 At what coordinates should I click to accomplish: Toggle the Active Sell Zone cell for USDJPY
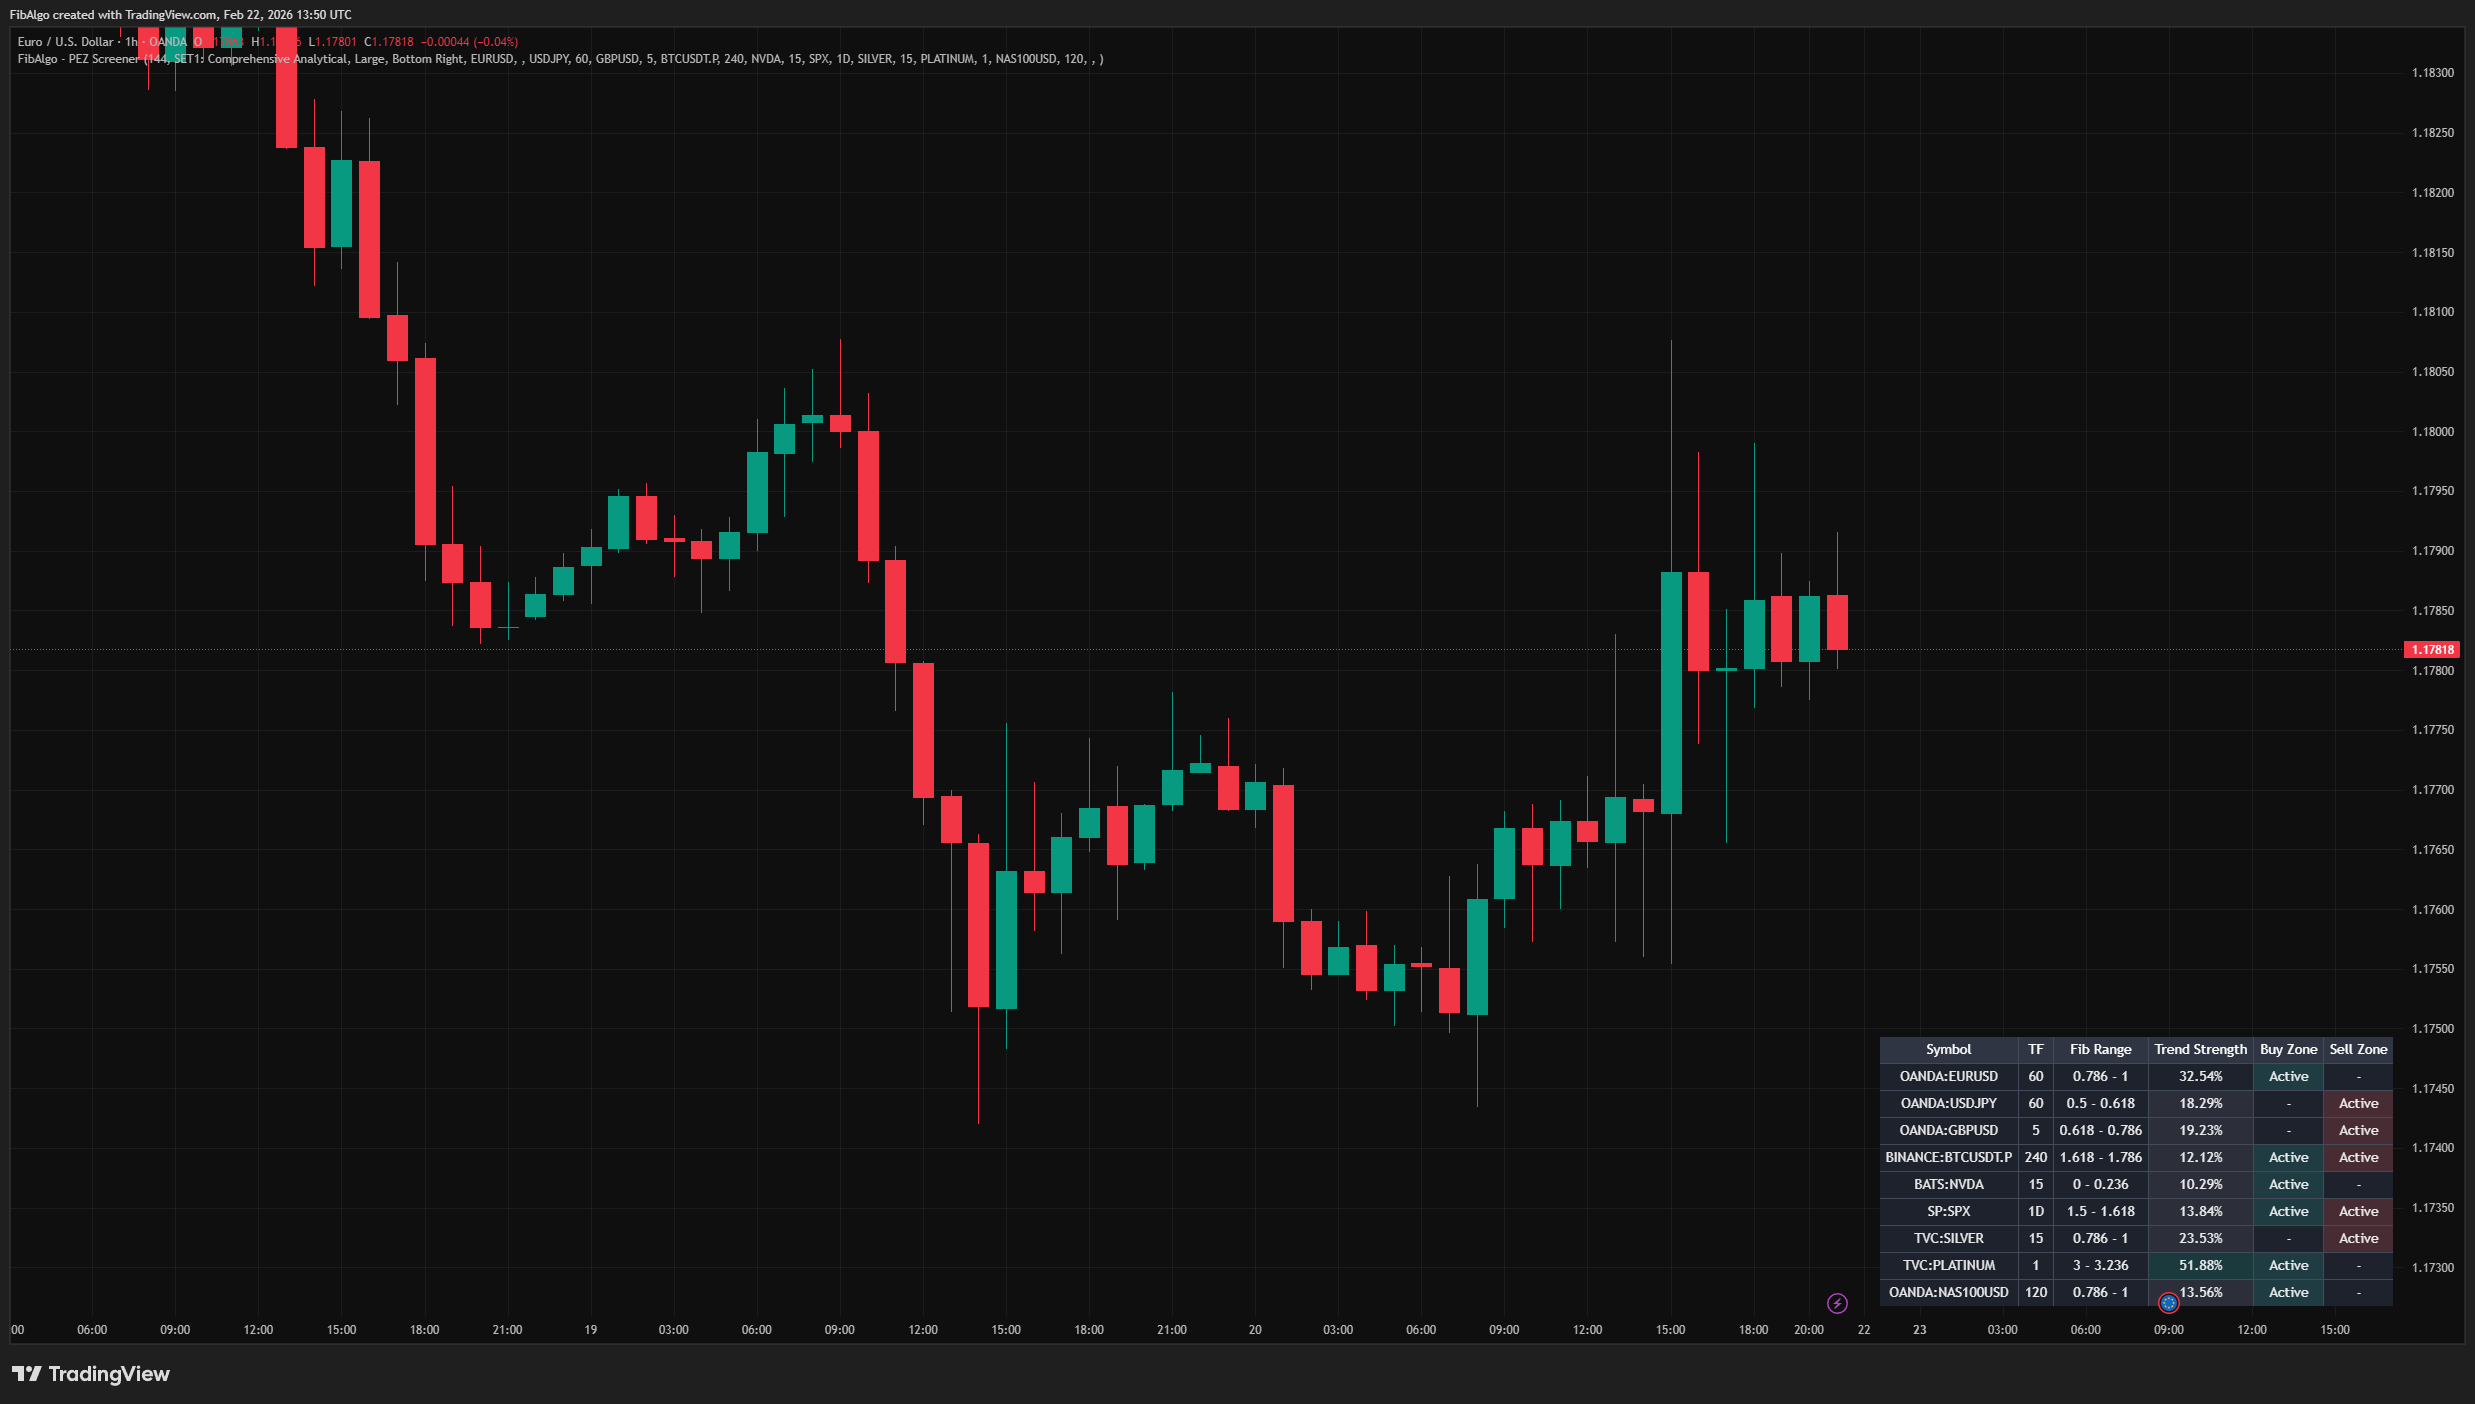tap(2358, 1103)
